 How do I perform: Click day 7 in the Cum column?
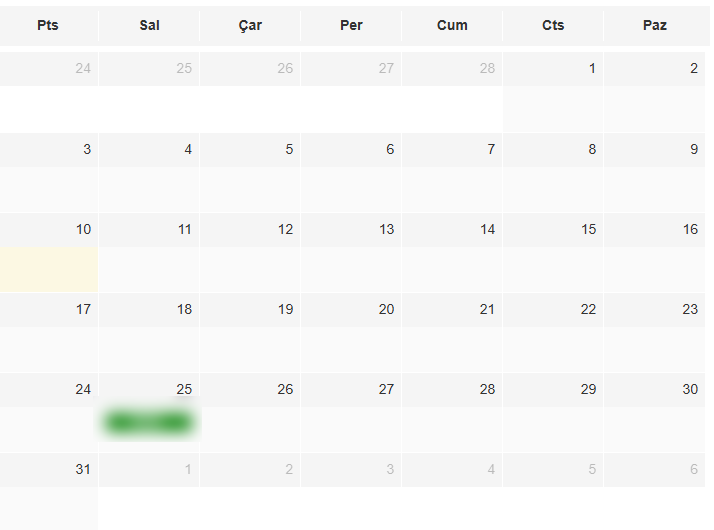pos(491,149)
